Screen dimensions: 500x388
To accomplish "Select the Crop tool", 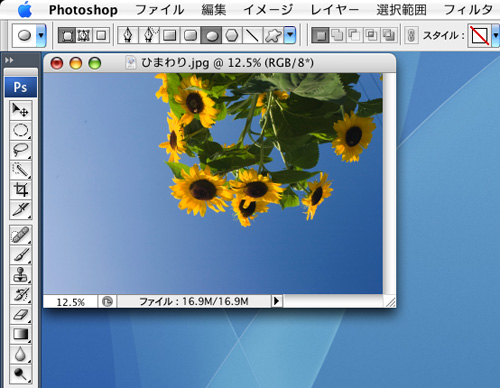I will click(x=21, y=190).
